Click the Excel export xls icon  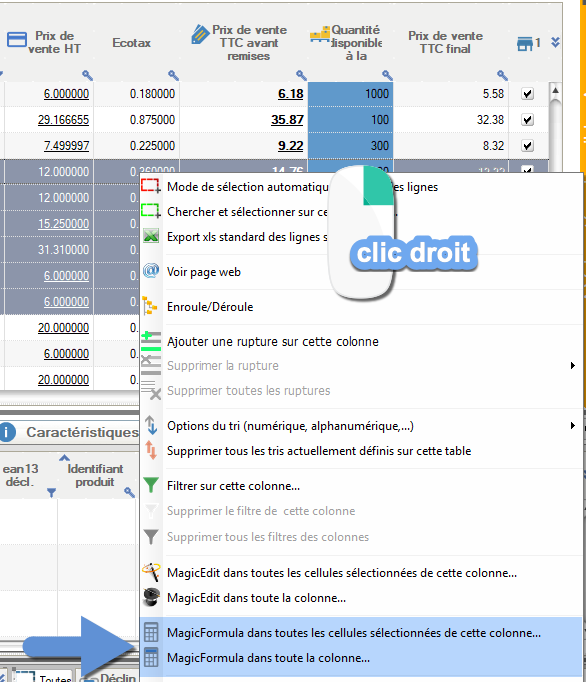click(x=151, y=236)
